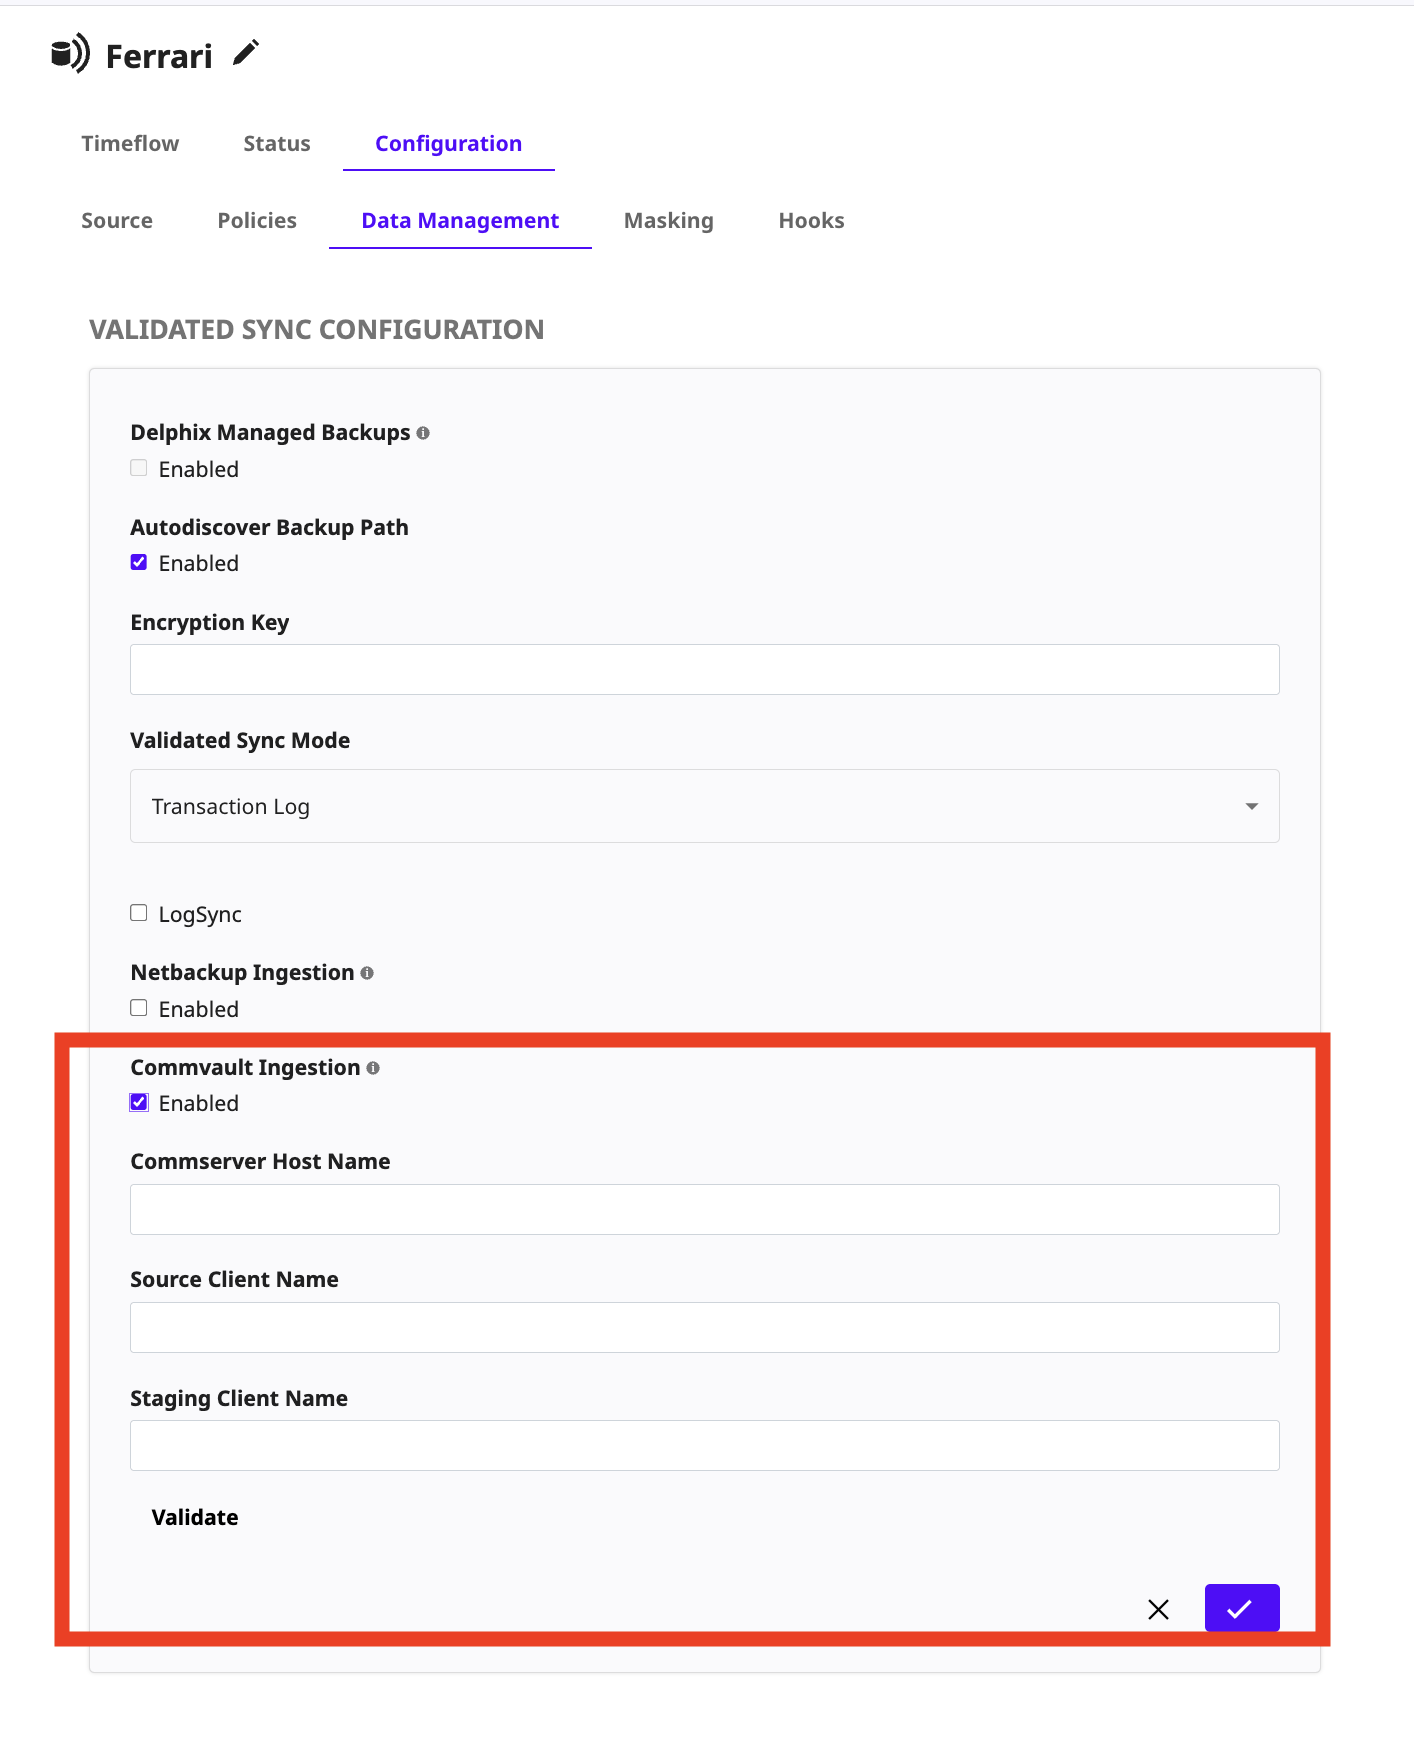Select the Hooks tab
Viewport: 1414px width, 1750px height.
click(810, 220)
